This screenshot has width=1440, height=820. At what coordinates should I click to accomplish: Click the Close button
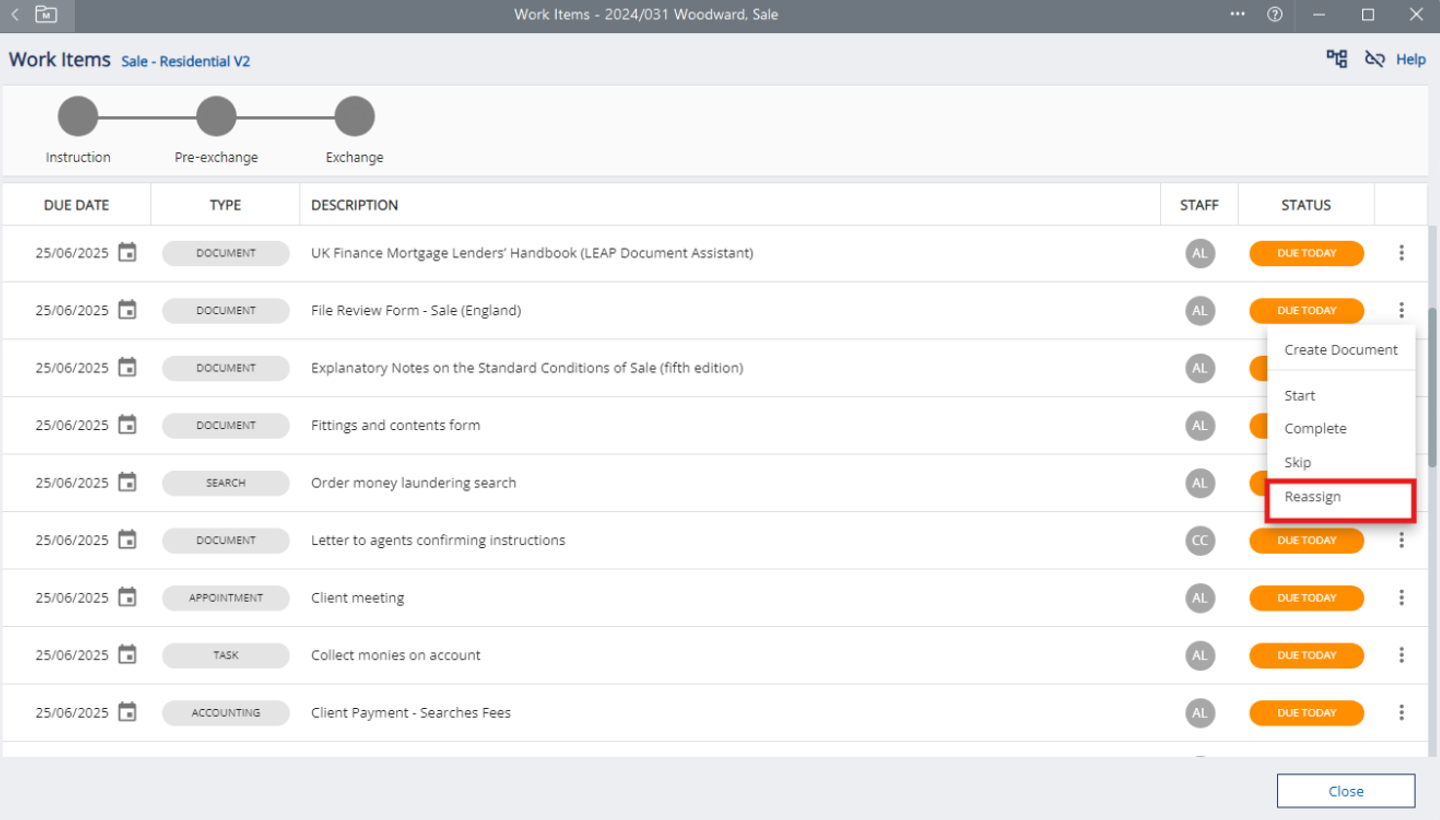[1345, 791]
